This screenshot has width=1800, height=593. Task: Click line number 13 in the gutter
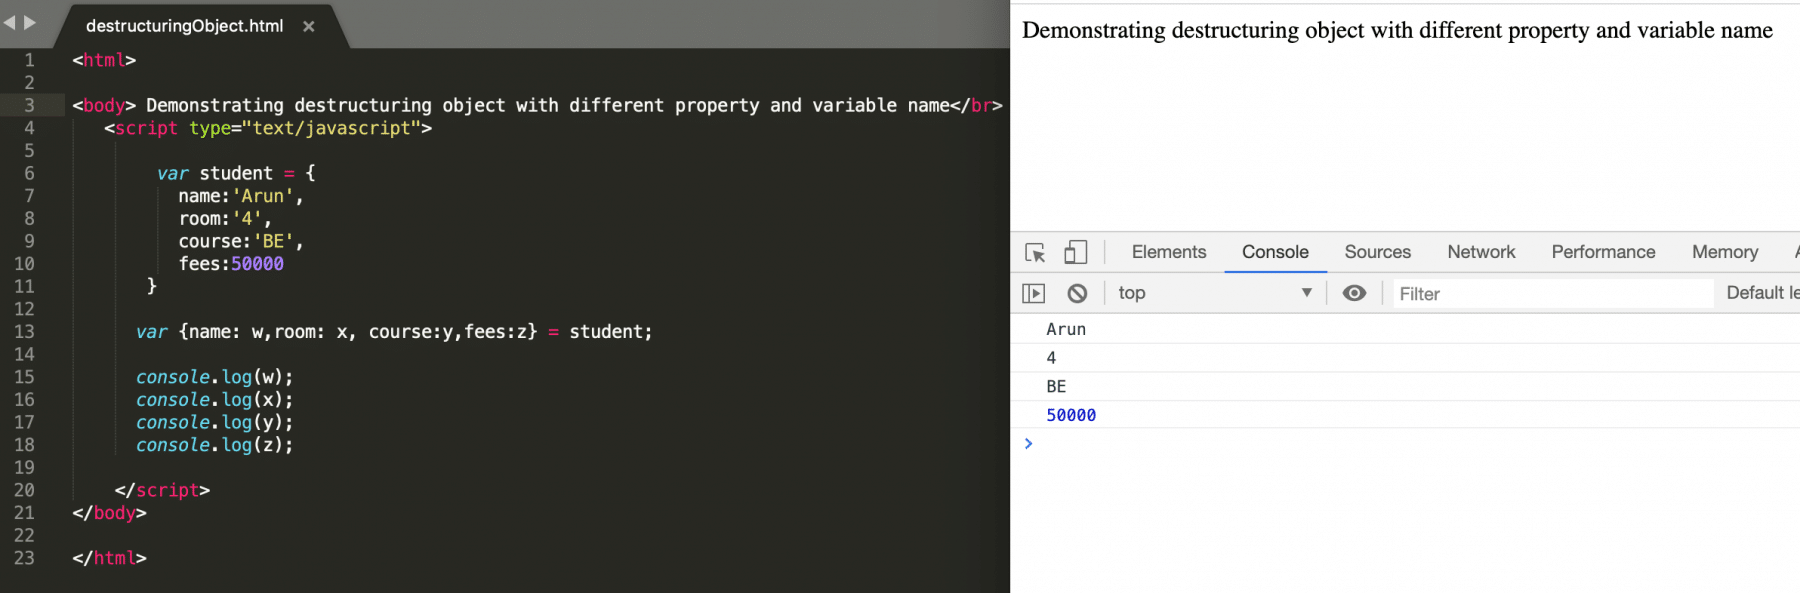tap(24, 332)
